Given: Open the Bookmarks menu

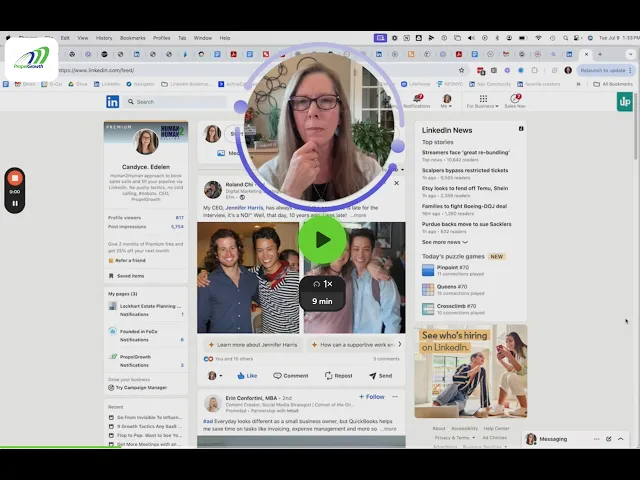Looking at the screenshot, I should click(x=133, y=38).
